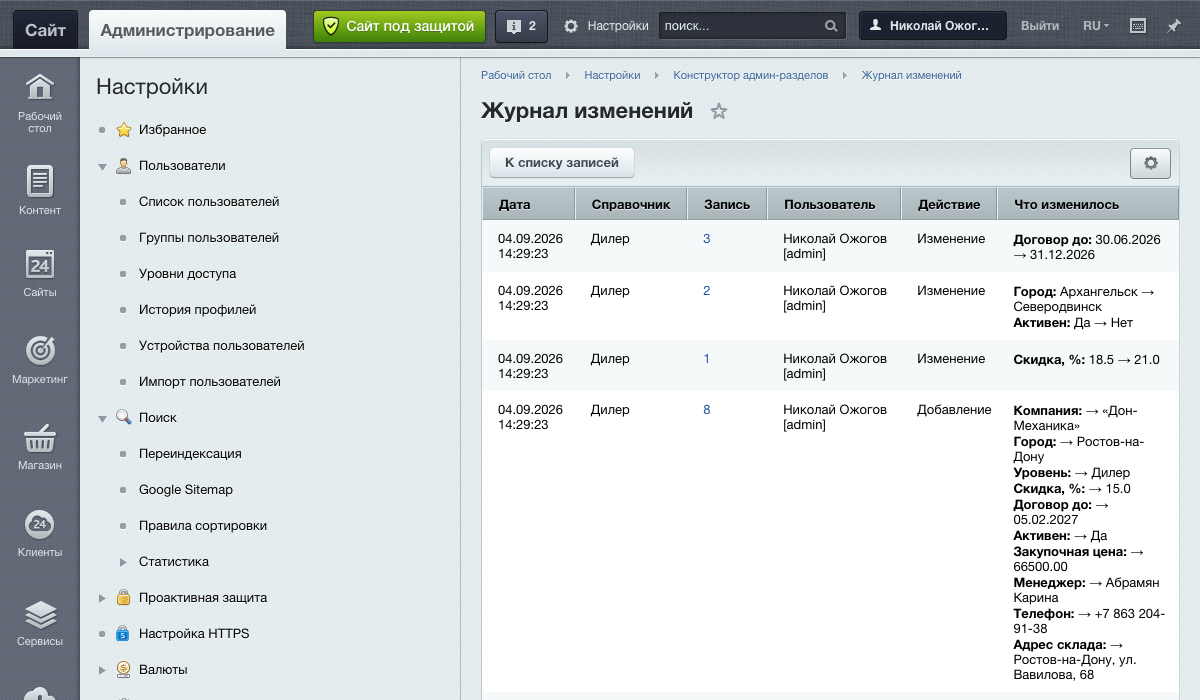Sort by the Запись column header
This screenshot has width=1200, height=700.
[x=727, y=204]
